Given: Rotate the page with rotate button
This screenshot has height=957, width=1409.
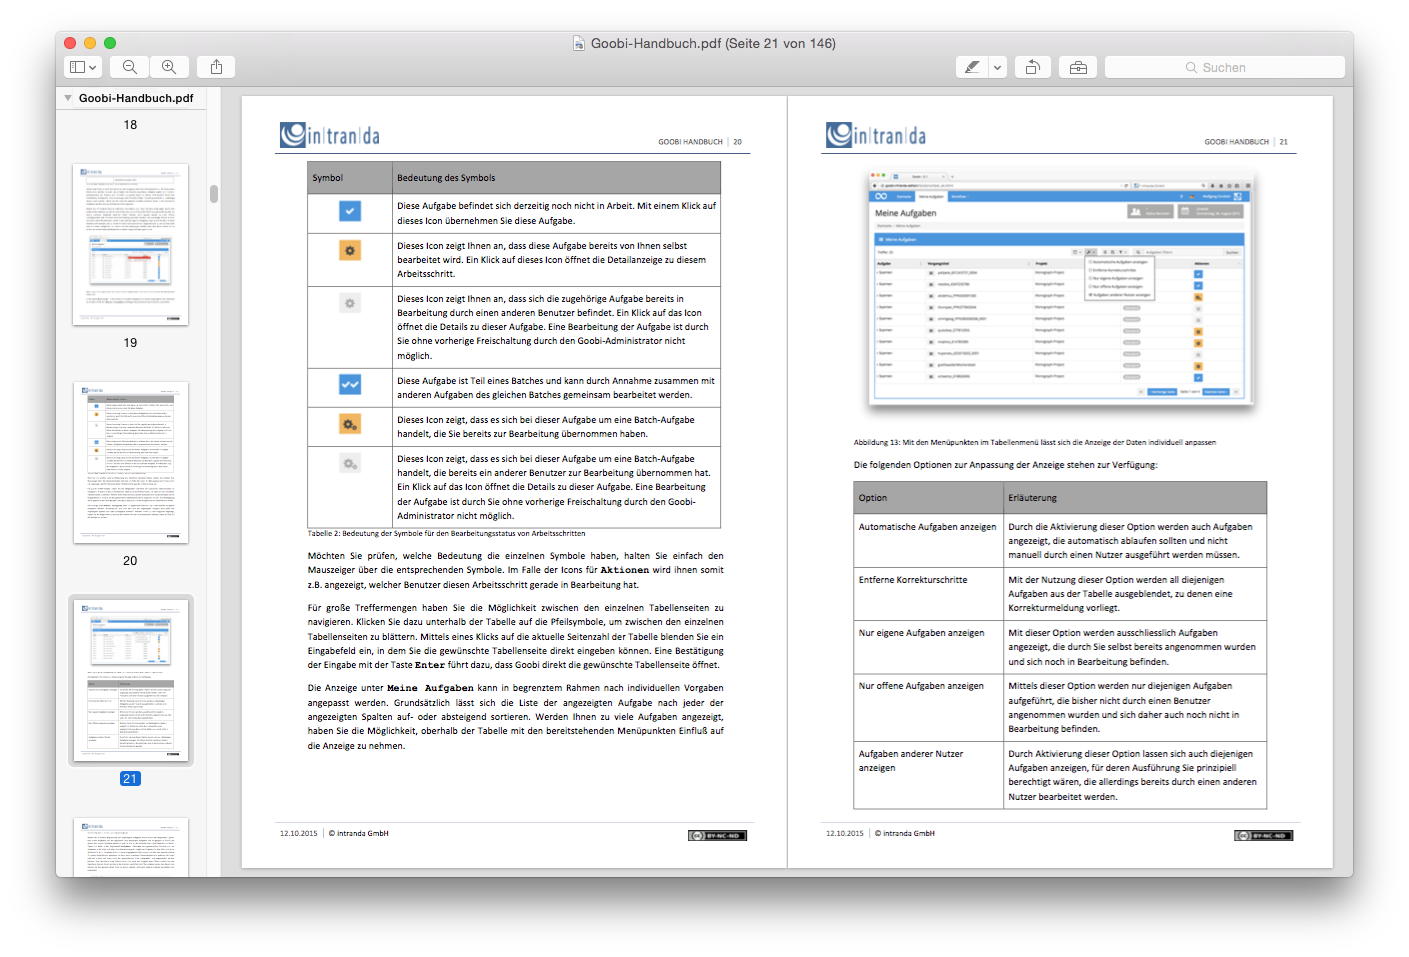Looking at the screenshot, I should 1033,67.
